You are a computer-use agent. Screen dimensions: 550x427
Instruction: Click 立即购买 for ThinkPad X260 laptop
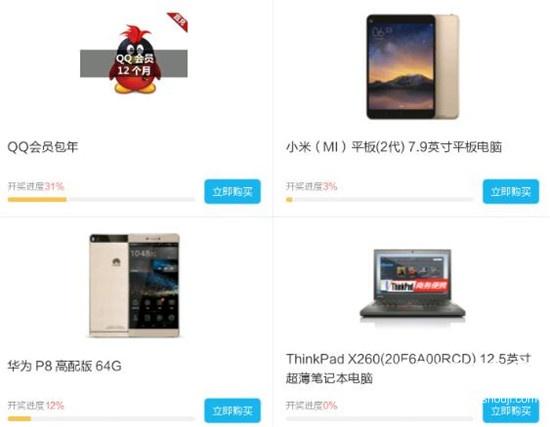pyautogui.click(x=511, y=411)
